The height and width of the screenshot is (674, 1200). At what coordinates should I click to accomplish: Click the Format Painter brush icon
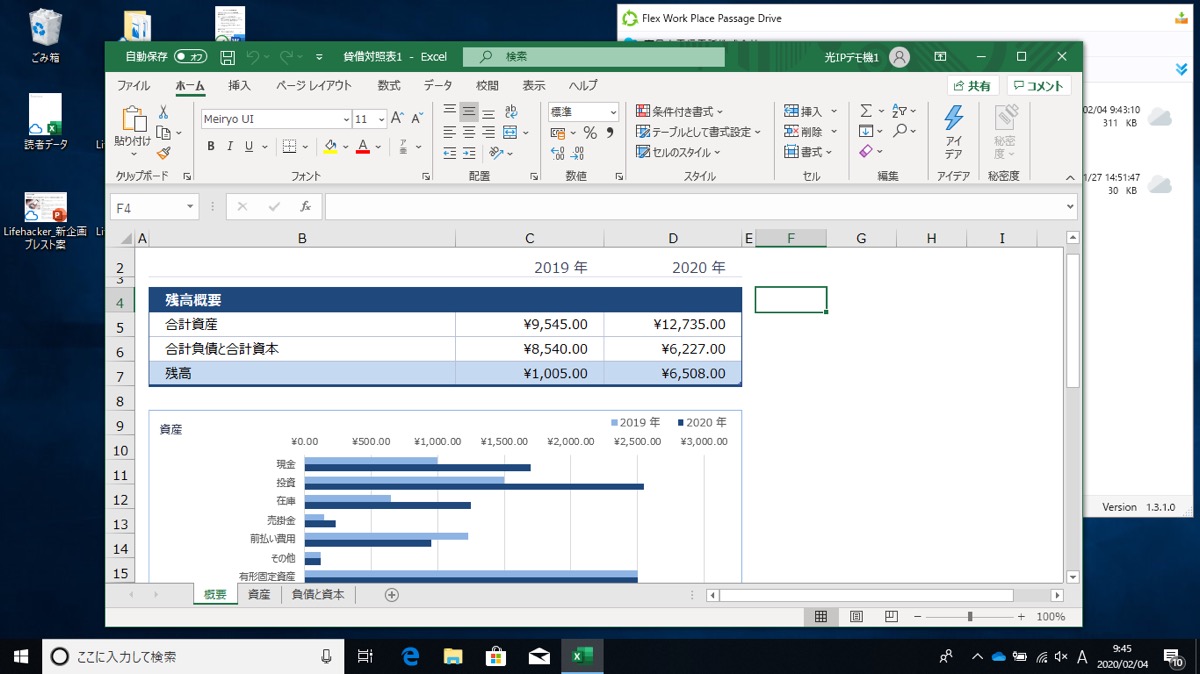pos(163,152)
